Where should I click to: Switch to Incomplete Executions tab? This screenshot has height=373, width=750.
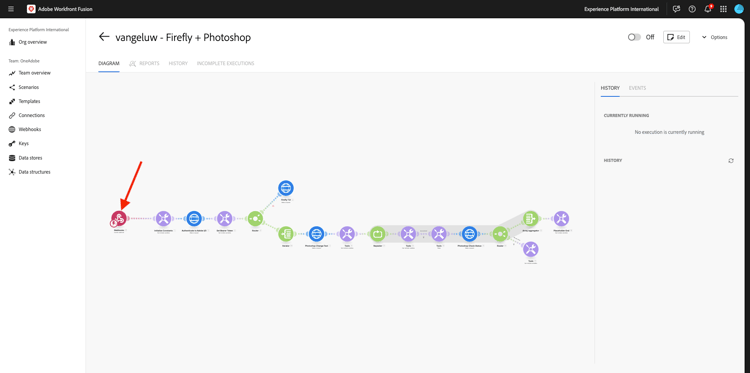click(x=225, y=63)
